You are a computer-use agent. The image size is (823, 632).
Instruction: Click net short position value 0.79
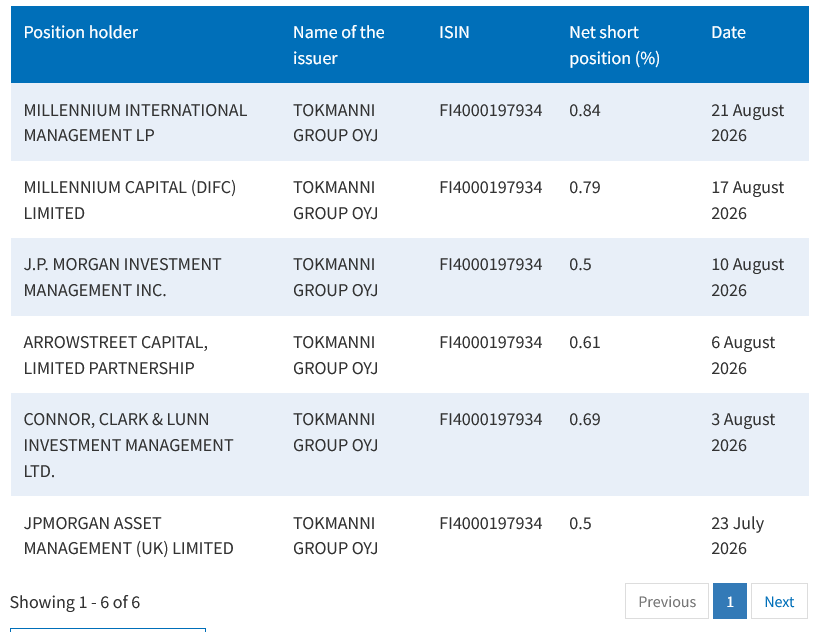[x=585, y=187]
